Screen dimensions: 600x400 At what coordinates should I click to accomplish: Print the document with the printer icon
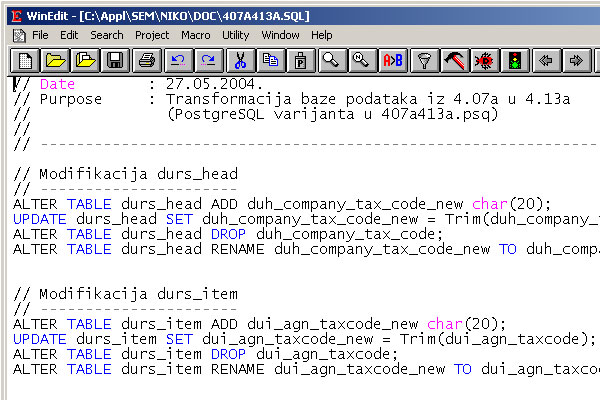[x=147, y=61]
